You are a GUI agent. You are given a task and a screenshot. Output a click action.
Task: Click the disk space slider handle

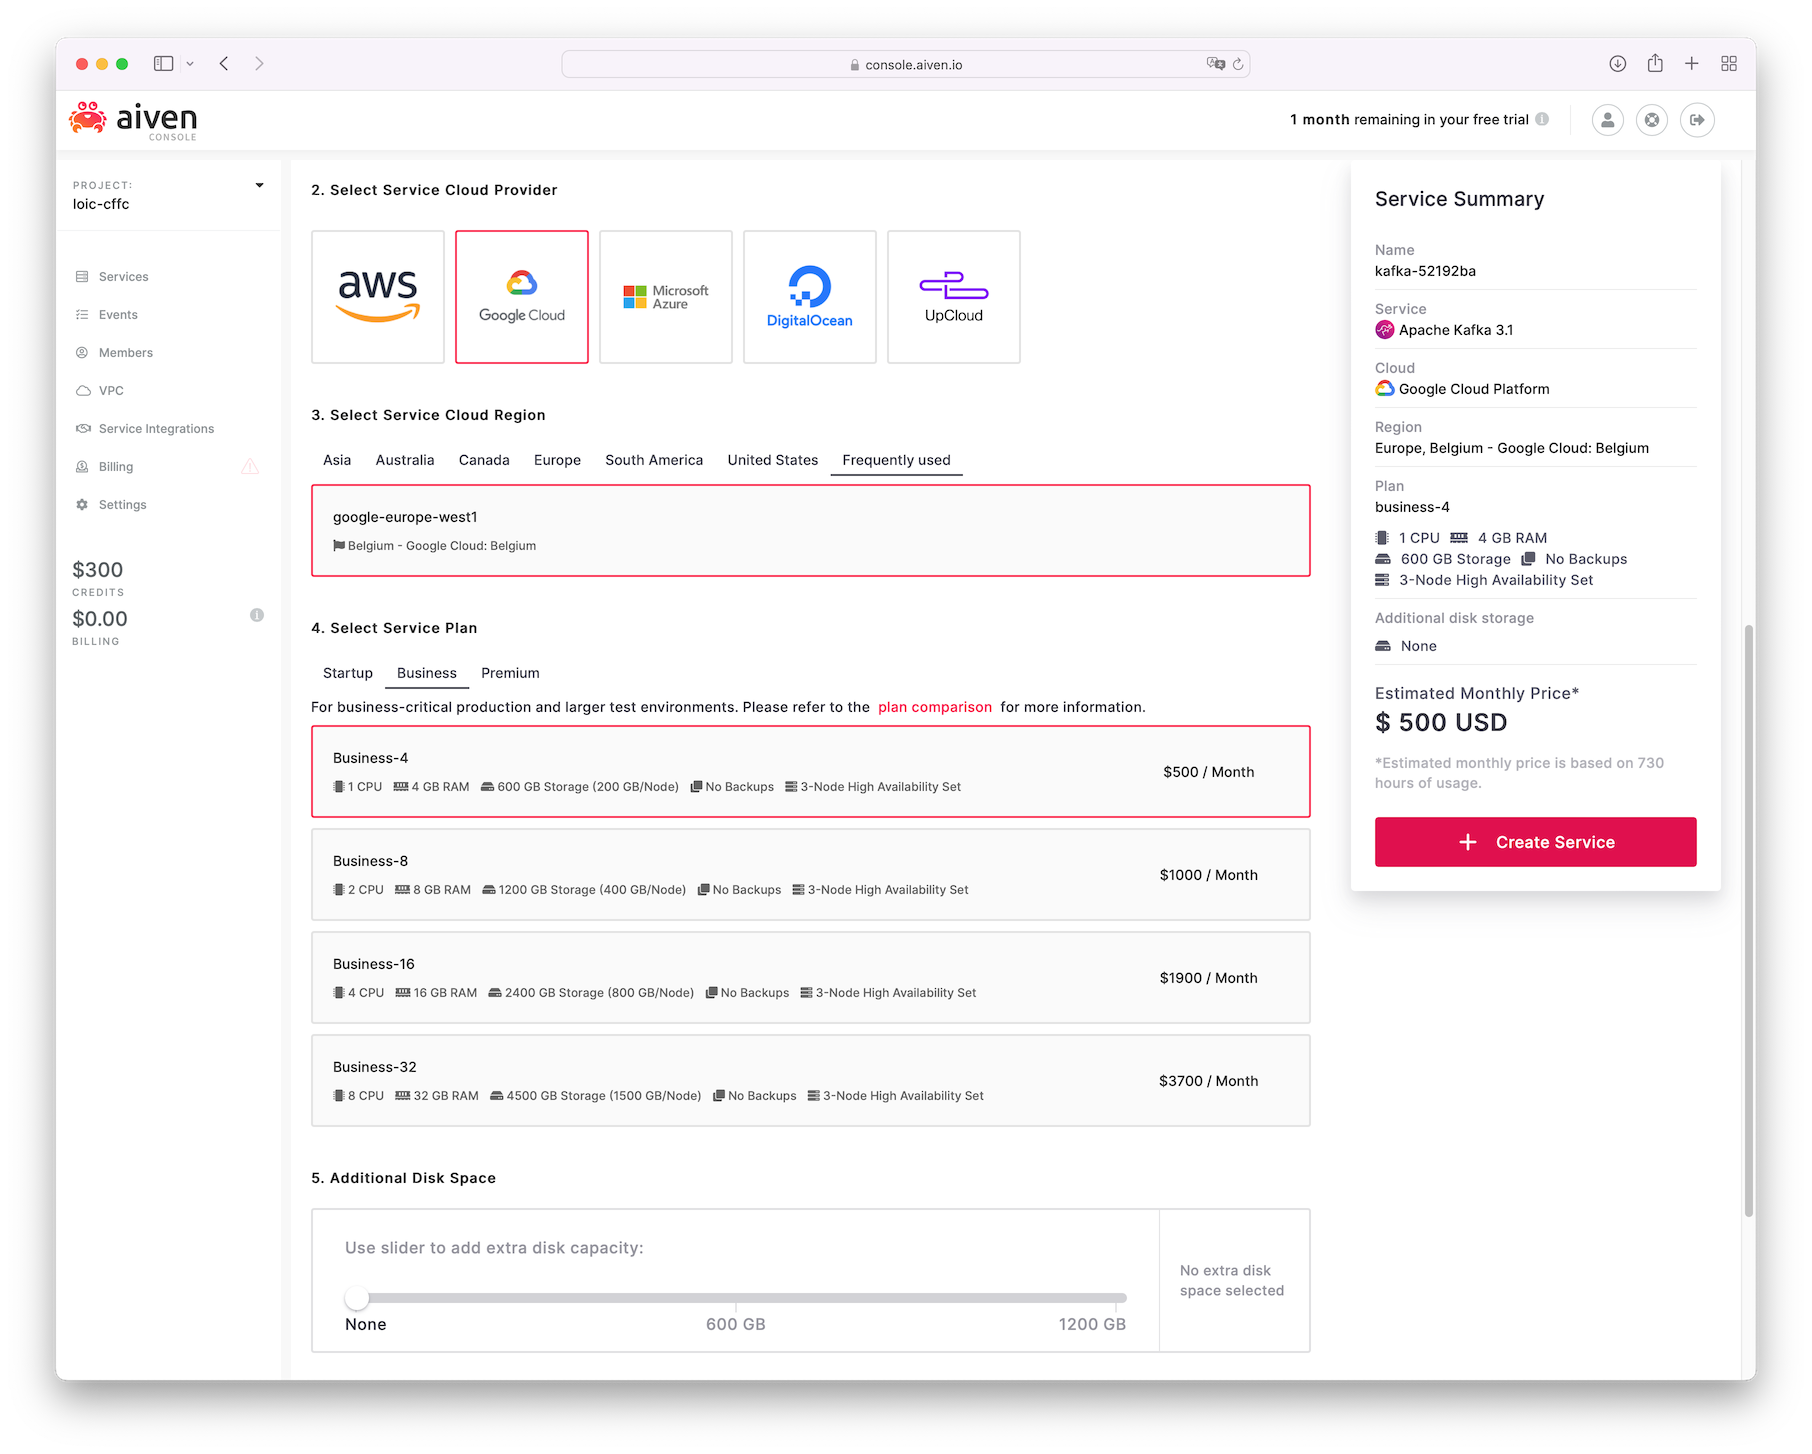click(x=357, y=1298)
